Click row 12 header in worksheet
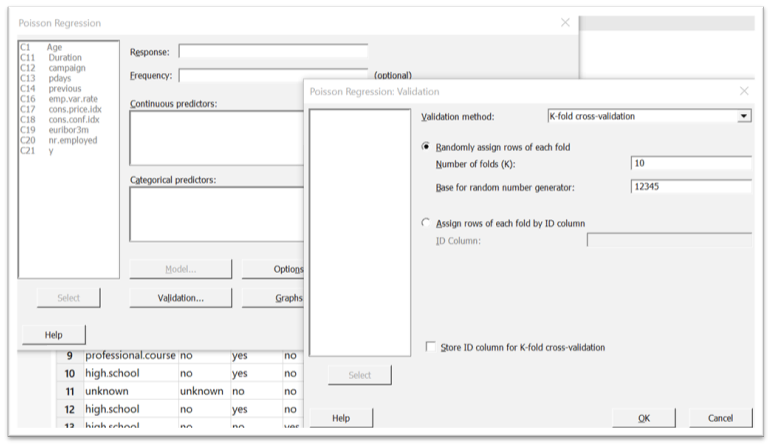The image size is (771, 446). point(69,409)
